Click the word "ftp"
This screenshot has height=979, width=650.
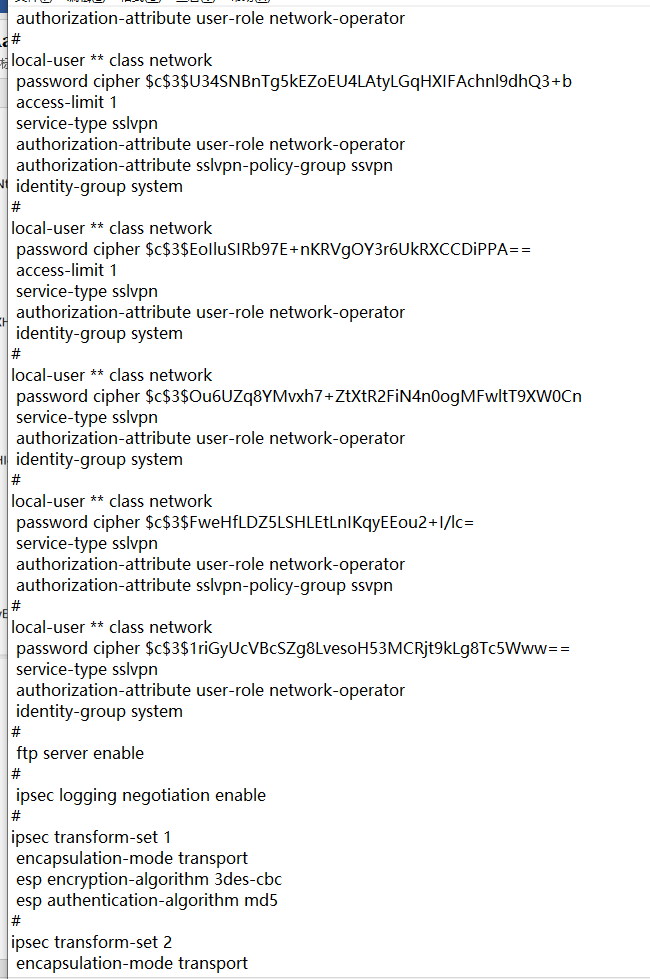point(28,753)
